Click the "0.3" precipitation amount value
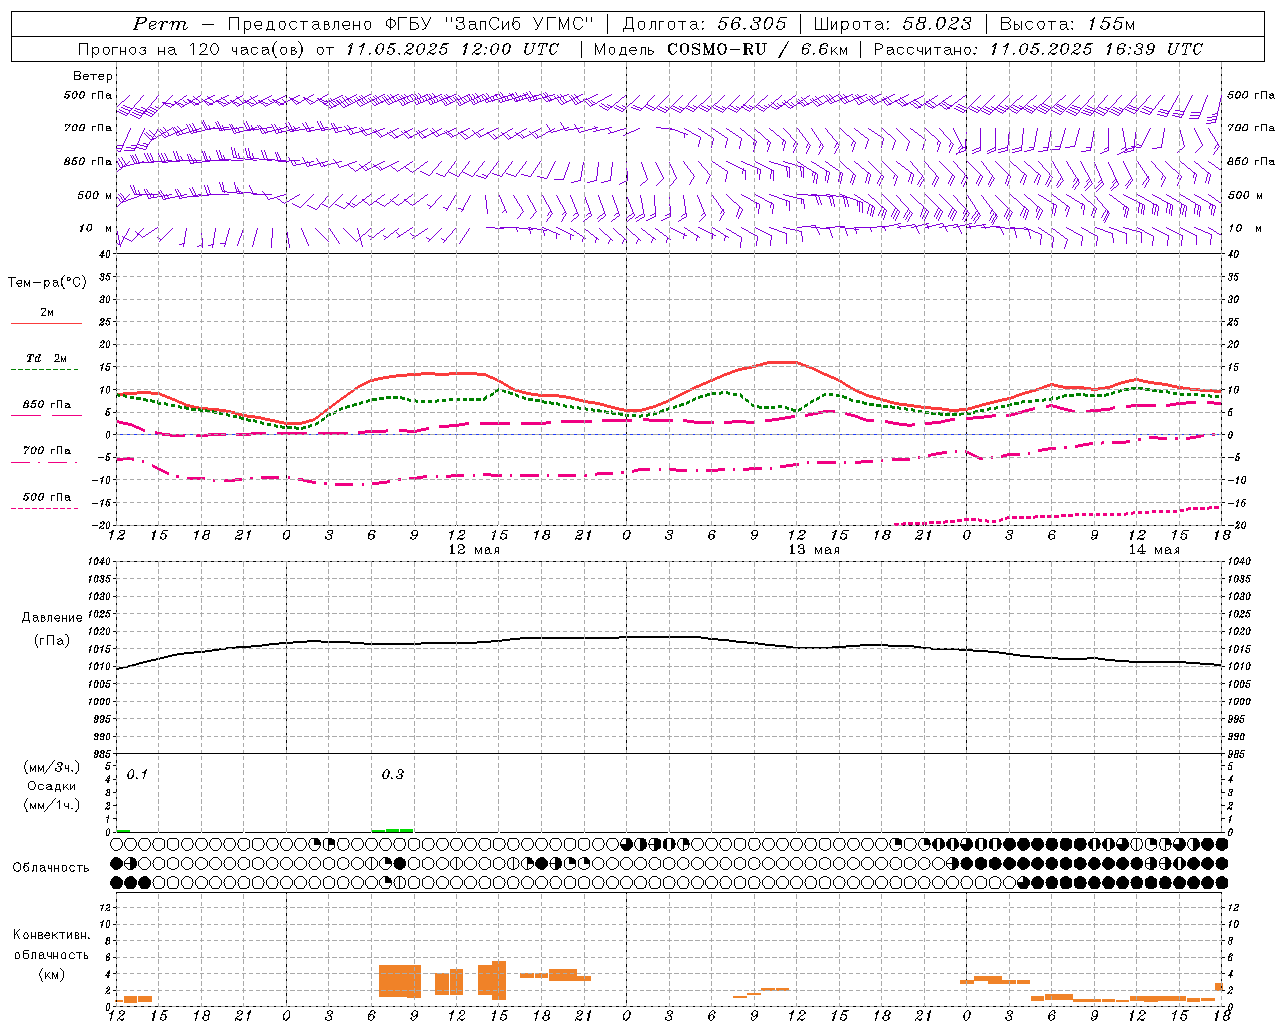Viewport: 1280px width, 1024px height. (x=393, y=774)
